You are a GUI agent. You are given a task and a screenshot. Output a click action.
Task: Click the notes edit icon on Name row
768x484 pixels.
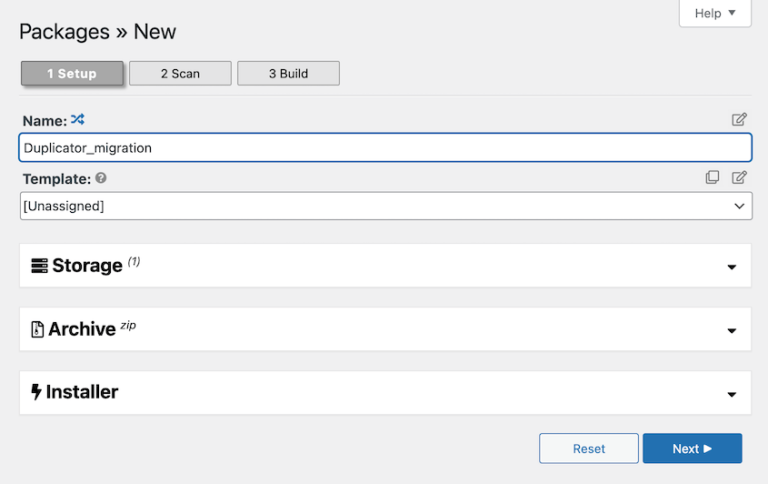pyautogui.click(x=739, y=120)
